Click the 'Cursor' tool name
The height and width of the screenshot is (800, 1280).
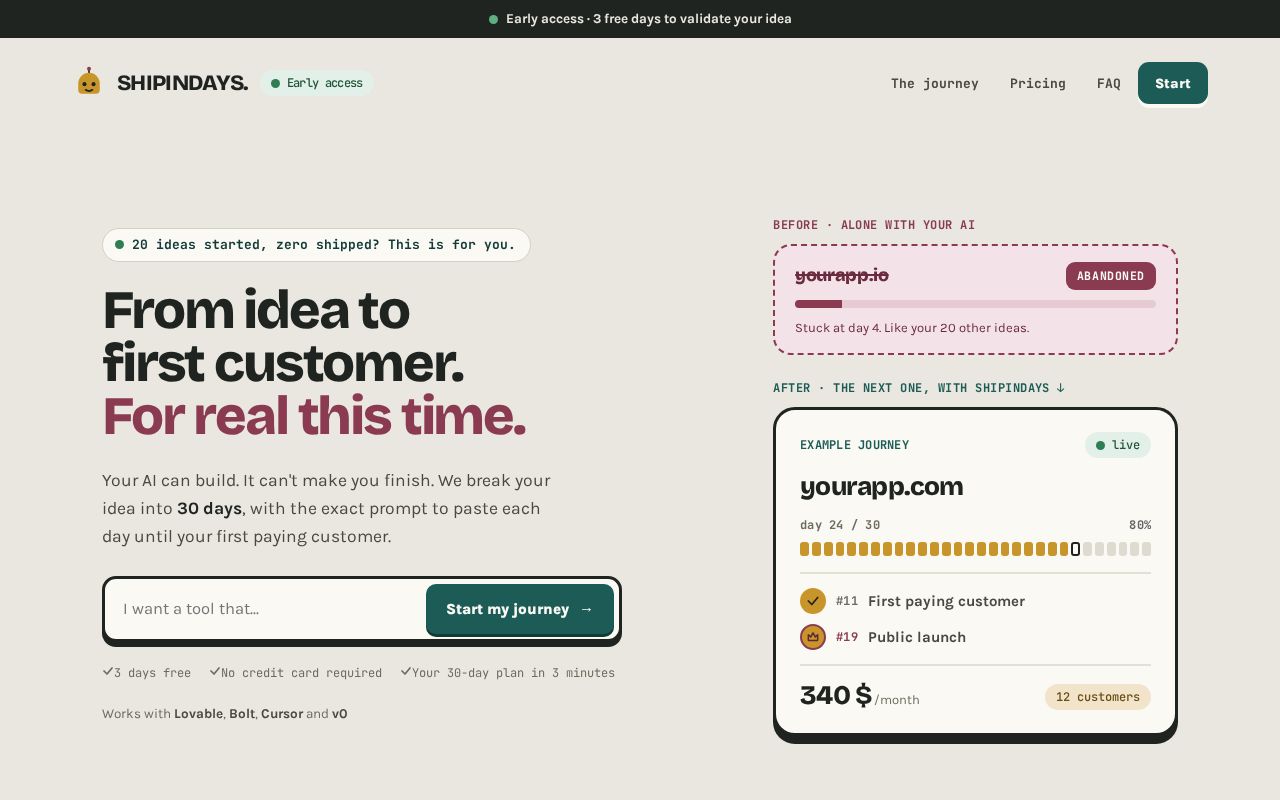tap(282, 714)
